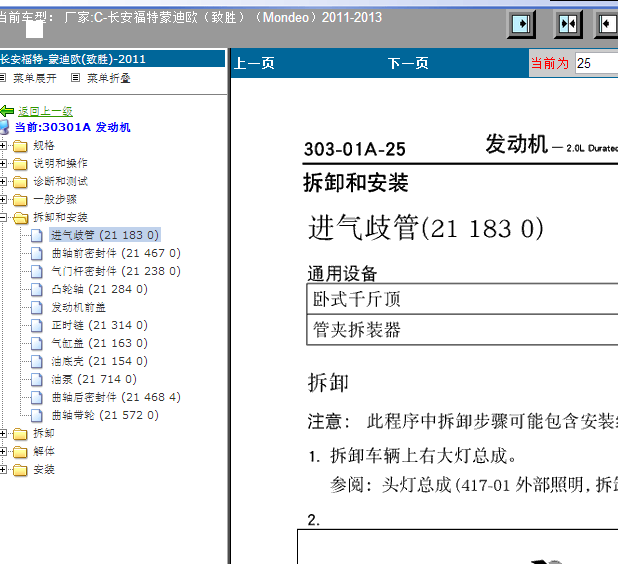Go to previous page with 上一页
Viewport: 618px width, 564px height.
(x=254, y=63)
